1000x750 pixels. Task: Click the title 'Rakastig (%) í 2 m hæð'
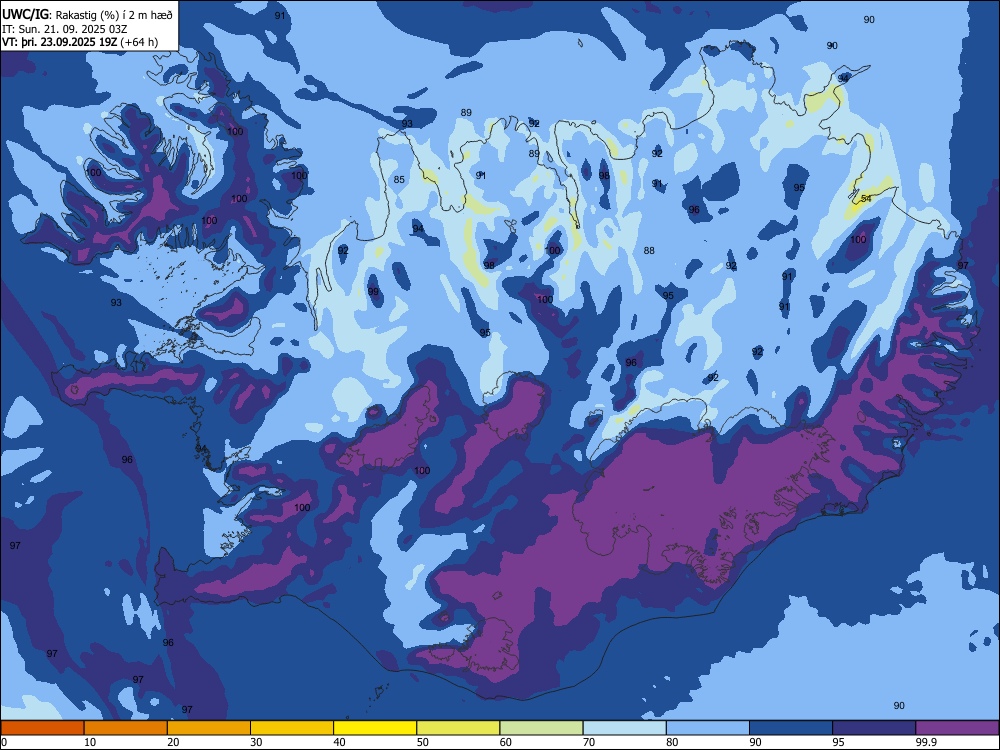[114, 15]
